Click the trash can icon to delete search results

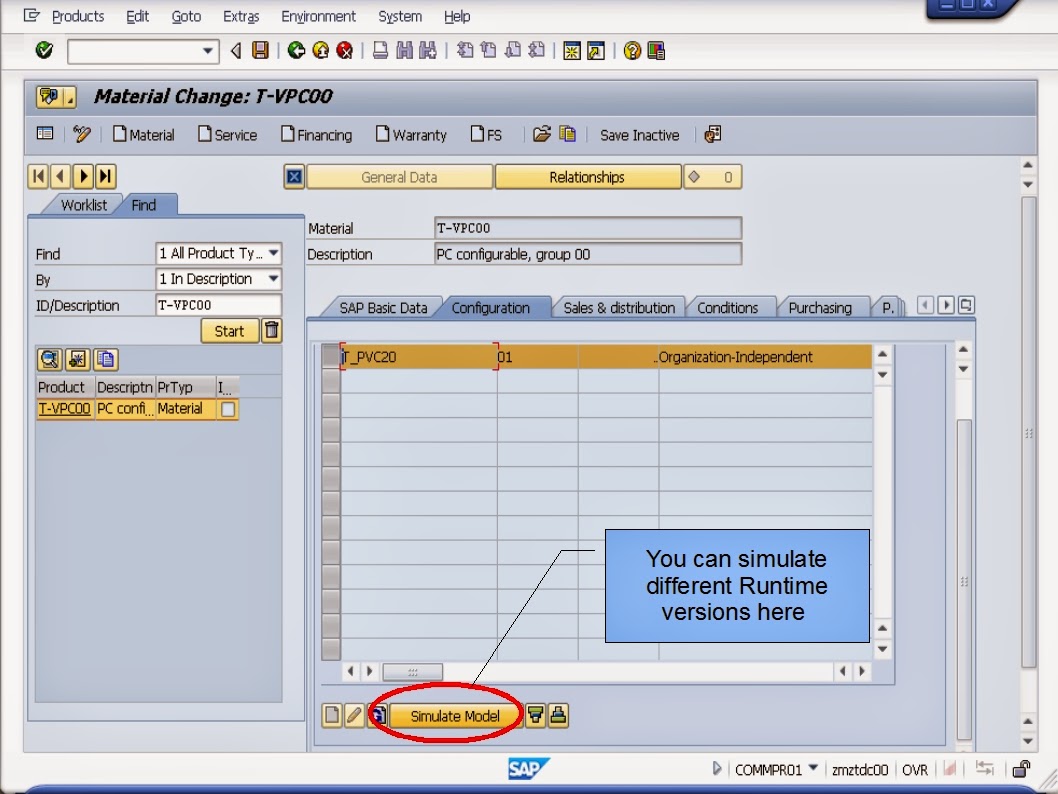pos(271,330)
